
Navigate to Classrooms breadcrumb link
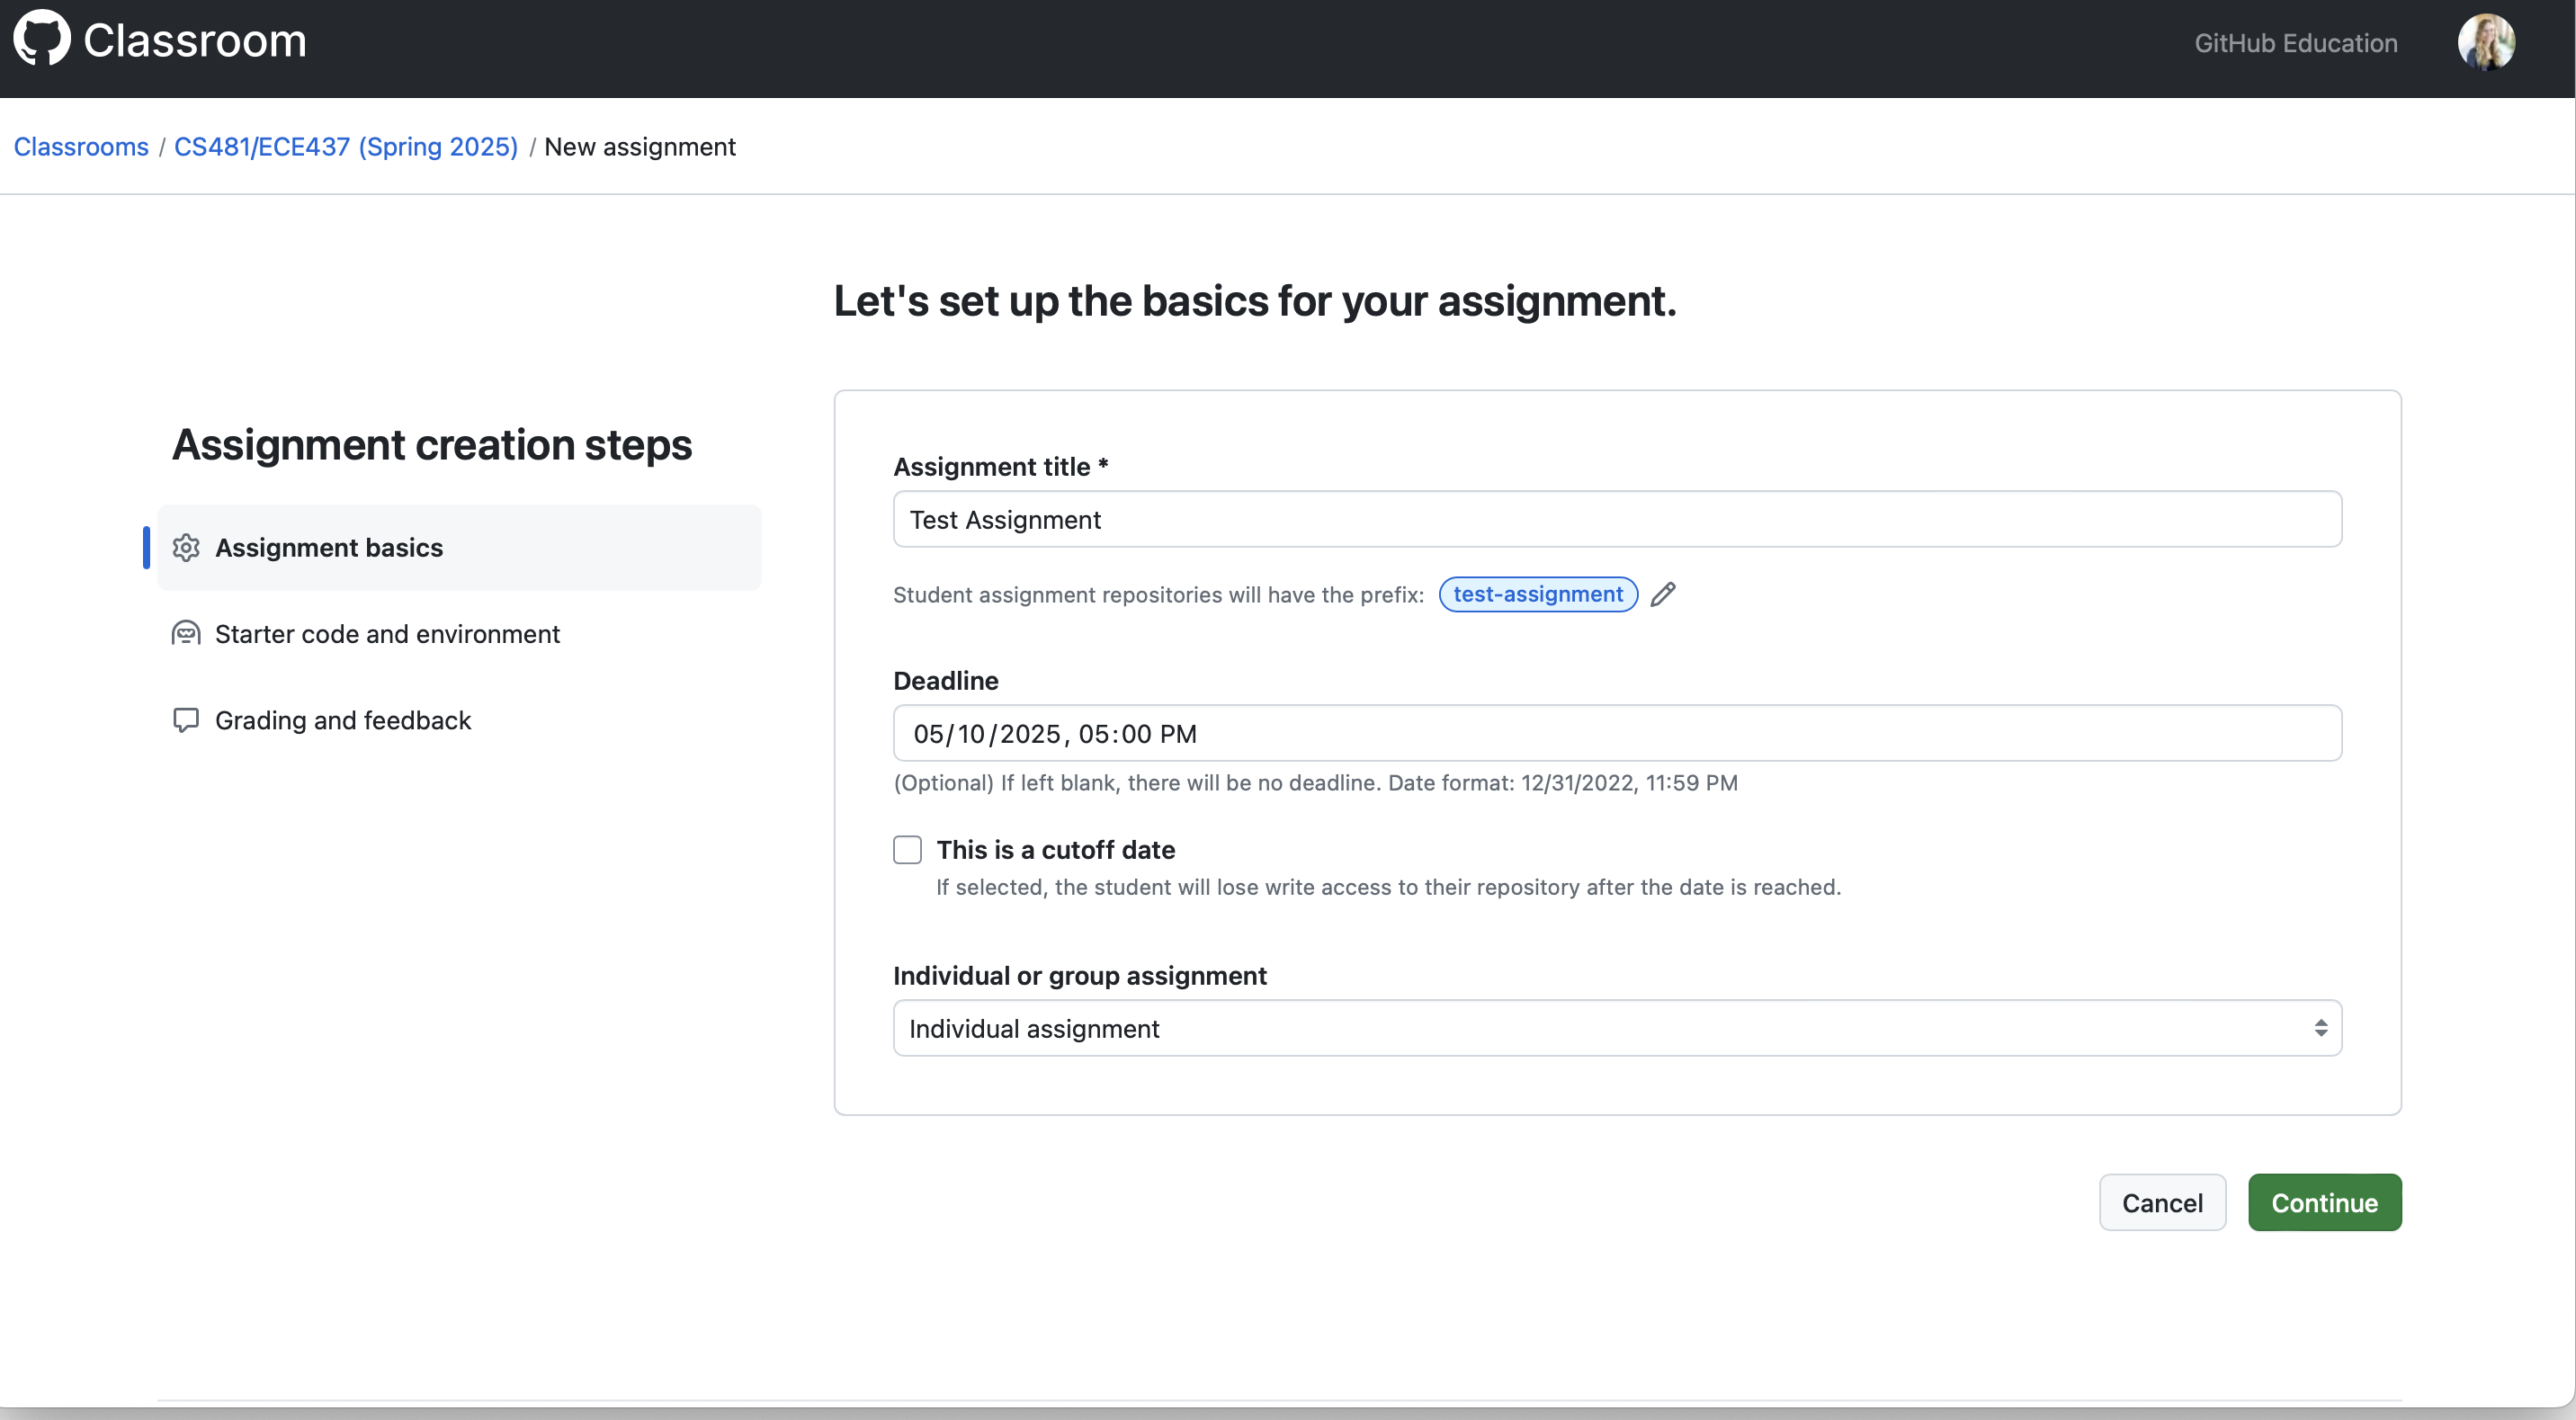point(81,147)
